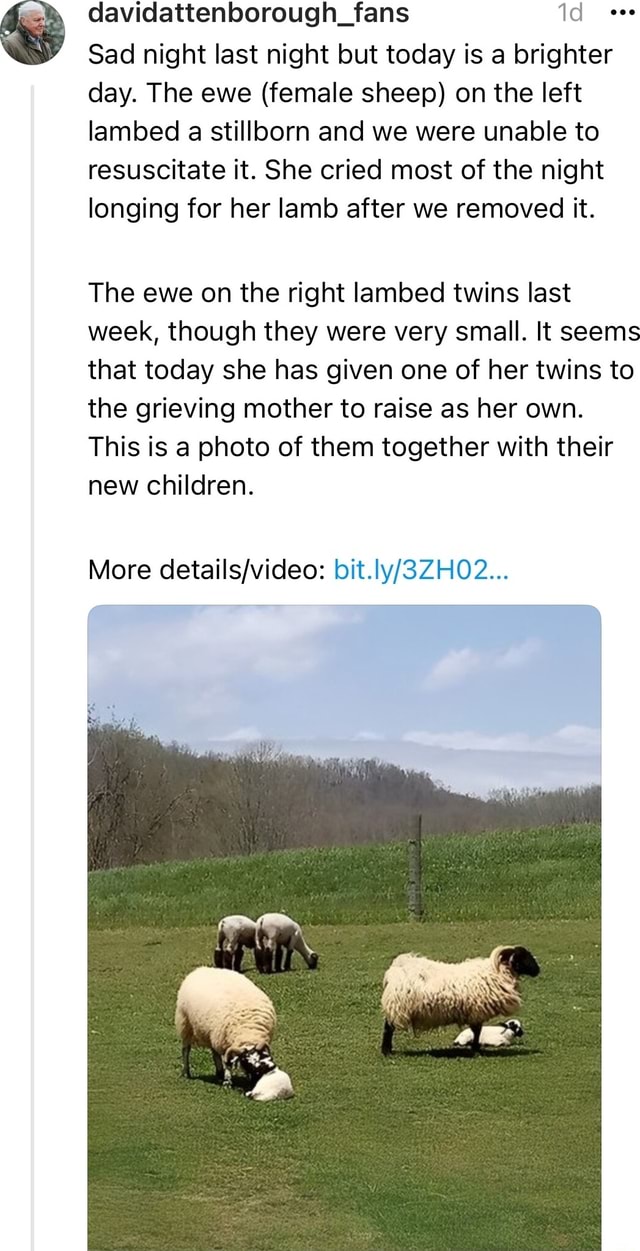Tap the 'new children.' closing text
The image size is (640, 1251).
[170, 485]
